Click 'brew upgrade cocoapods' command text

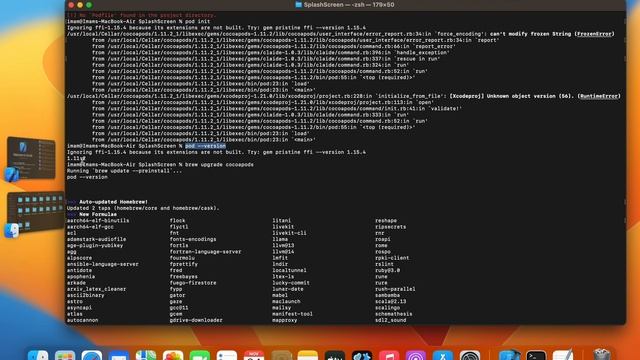[x=219, y=164]
